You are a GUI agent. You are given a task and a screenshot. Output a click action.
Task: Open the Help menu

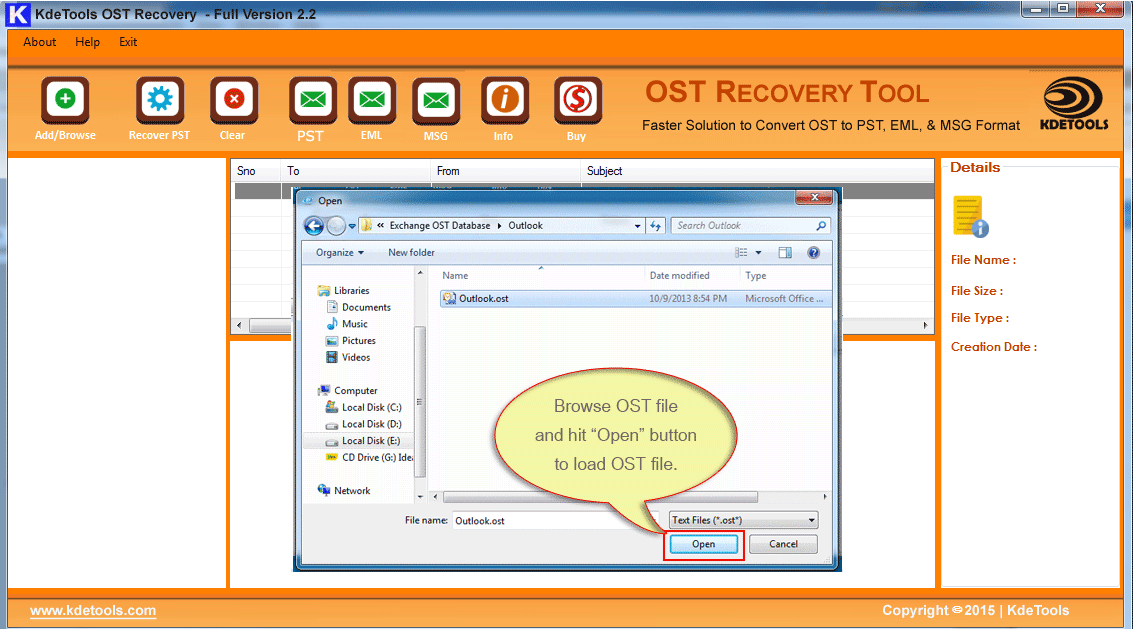coord(88,42)
